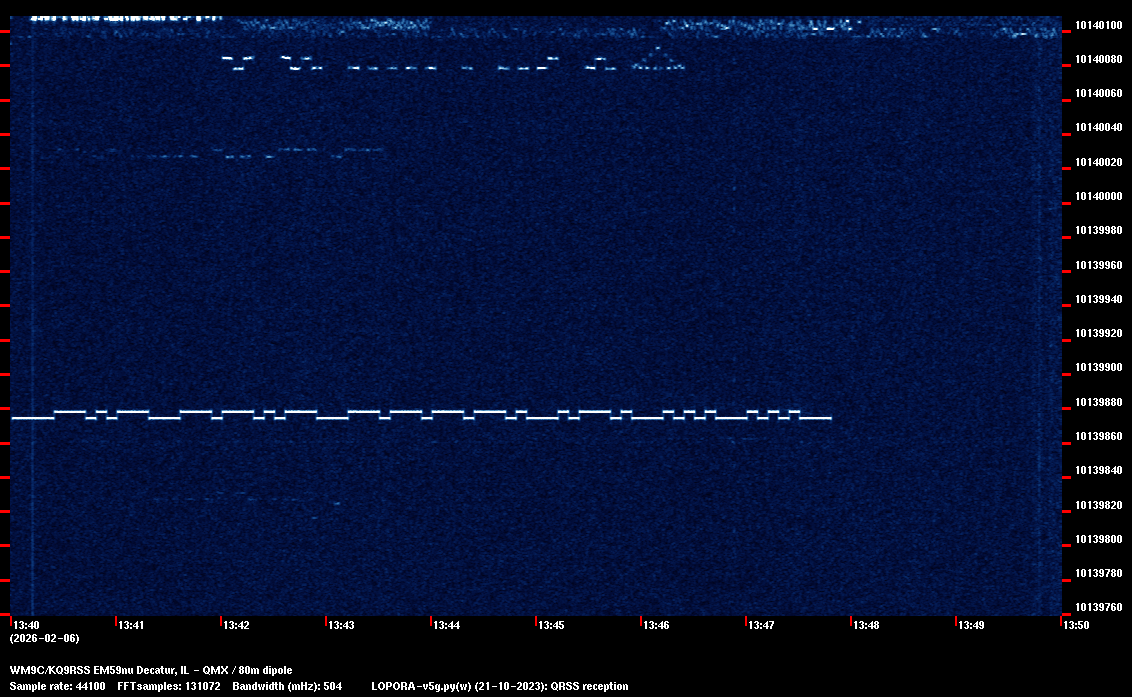Click the LOPORA QRSS reception footer text
Screen dimensions: 1132x697
click(x=499, y=686)
